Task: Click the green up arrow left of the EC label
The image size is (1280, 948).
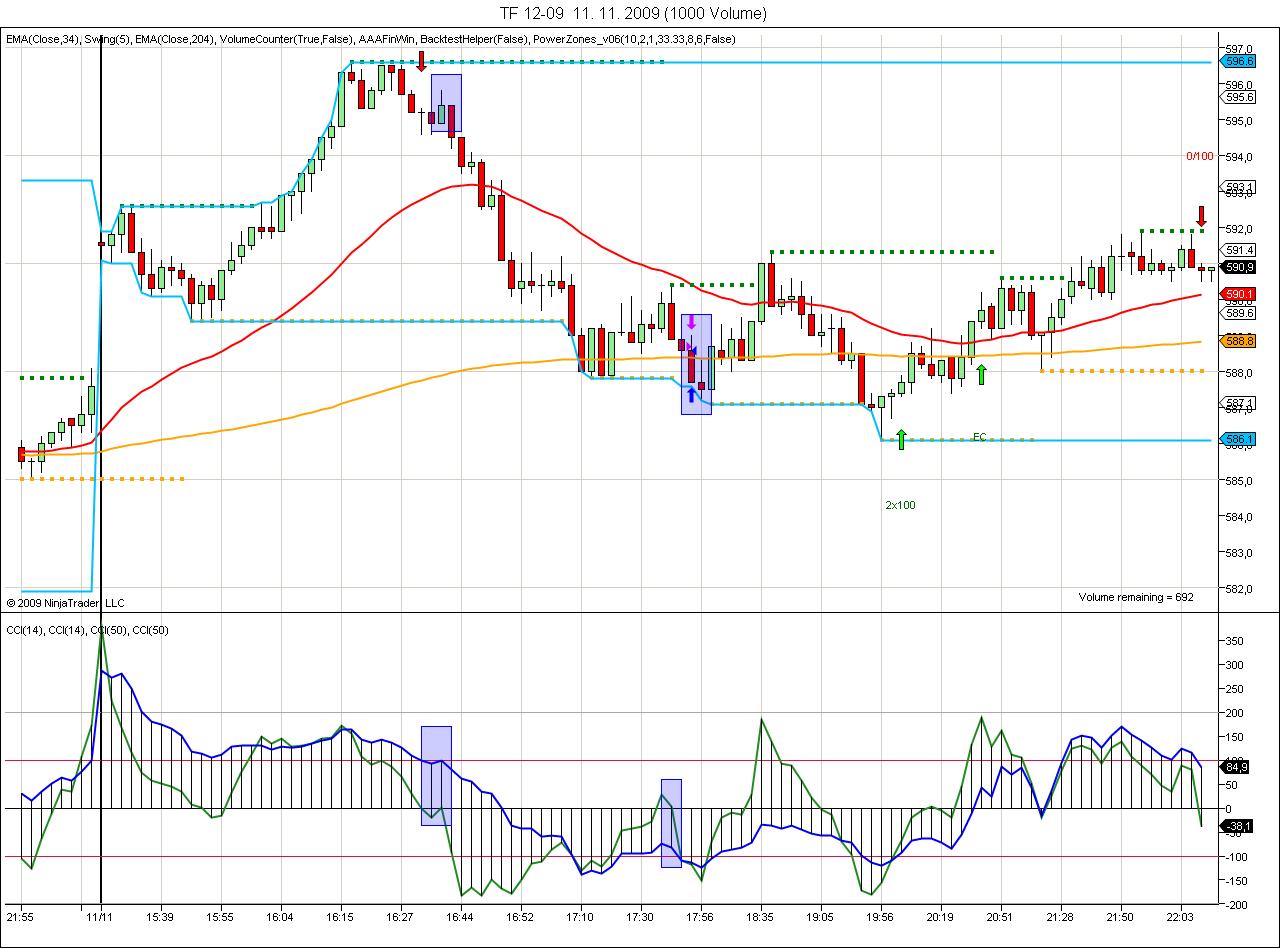Action: [901, 439]
